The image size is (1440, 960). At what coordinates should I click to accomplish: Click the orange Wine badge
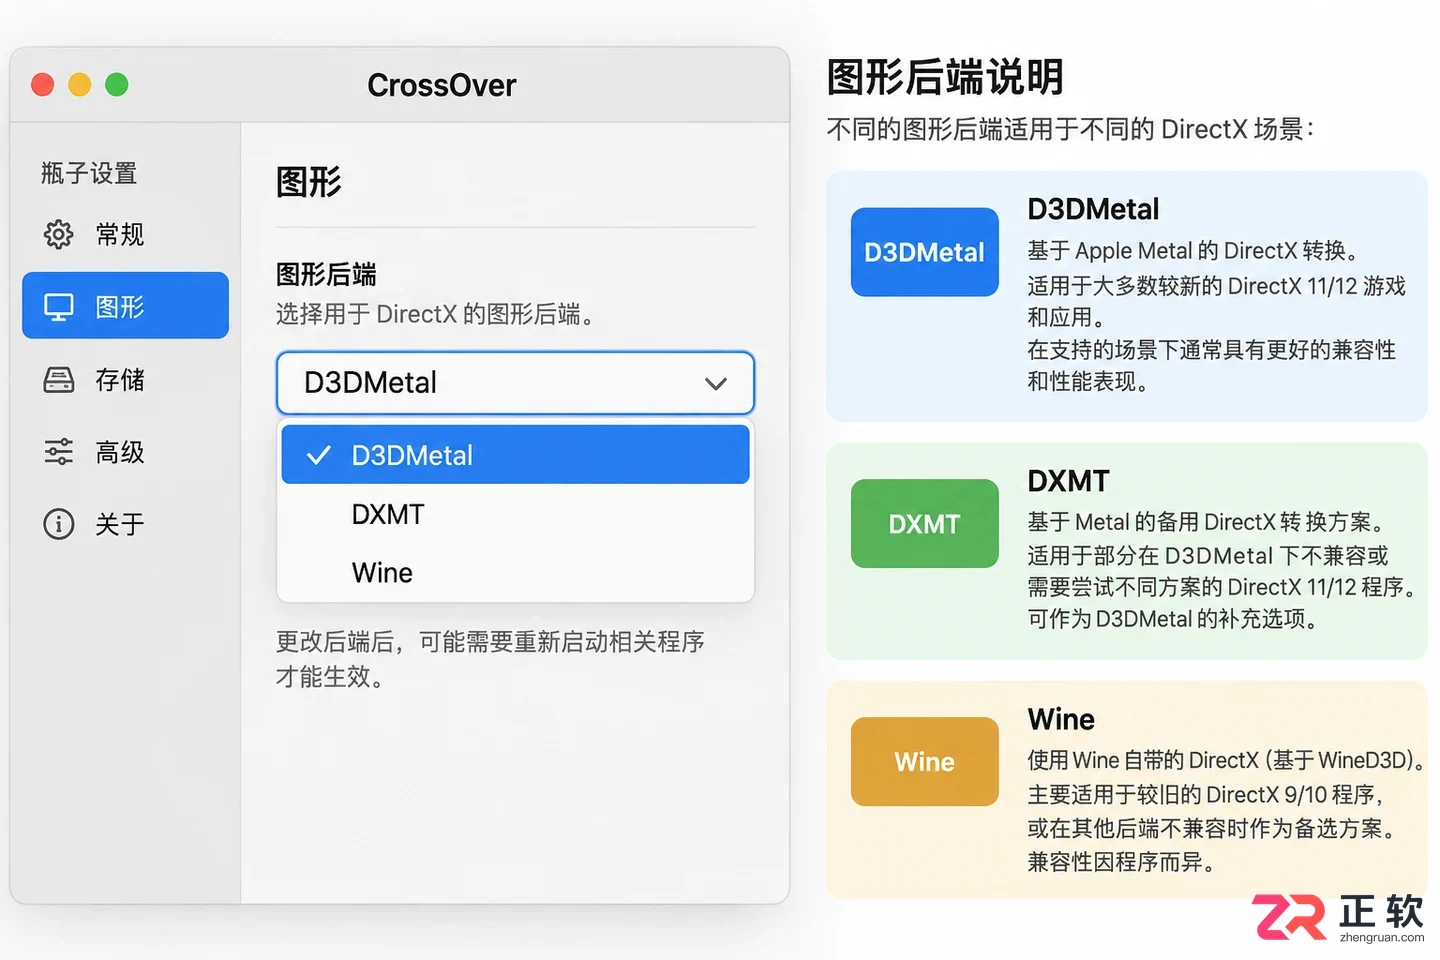pyautogui.click(x=924, y=762)
